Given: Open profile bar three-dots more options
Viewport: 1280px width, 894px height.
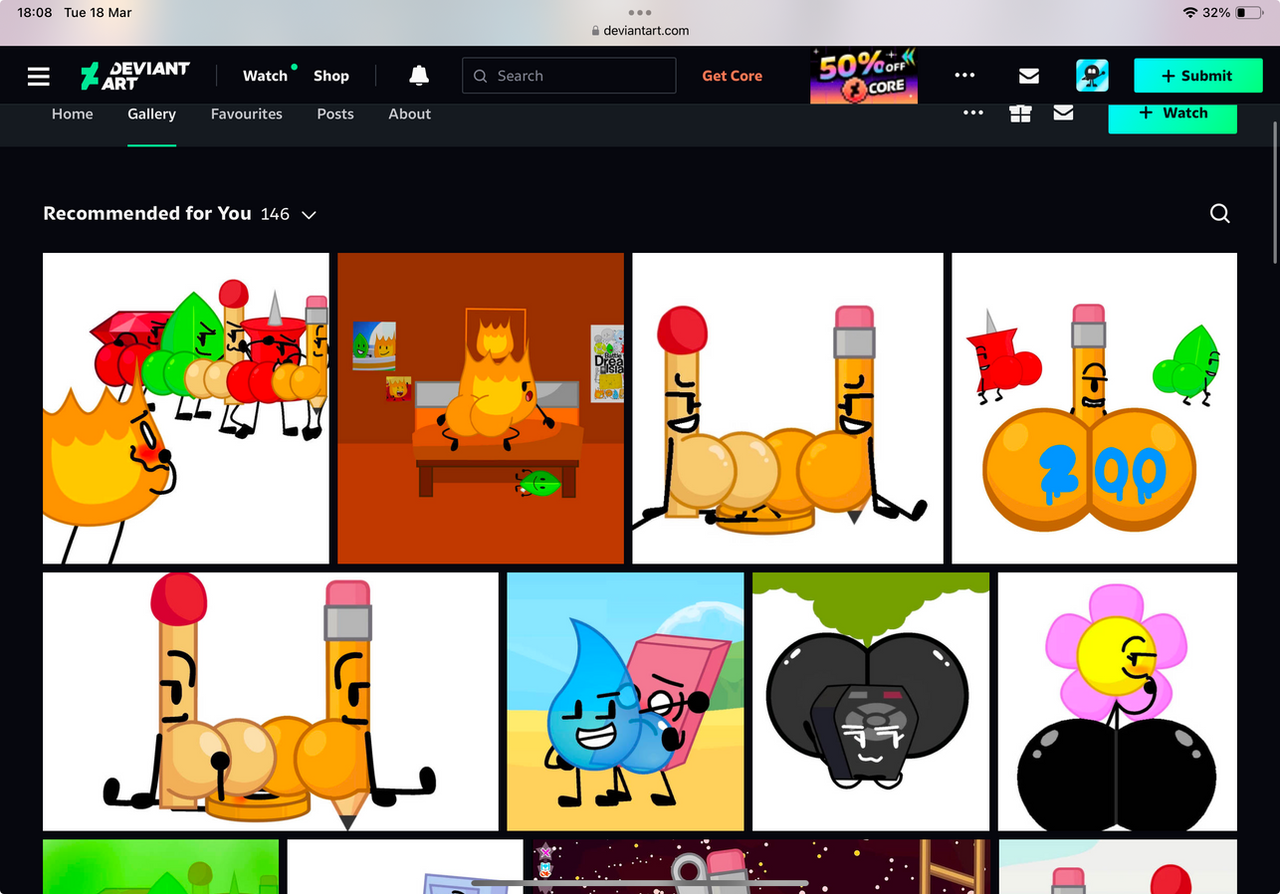Looking at the screenshot, I should [x=973, y=113].
